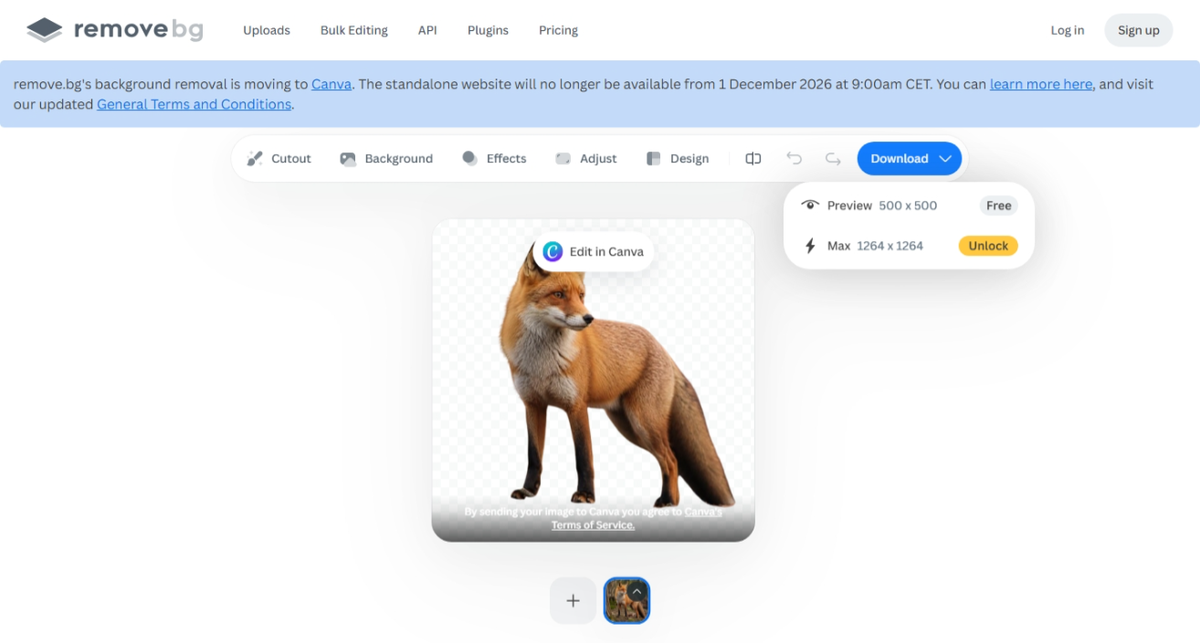Click the Max lightning bolt icon

810,245
